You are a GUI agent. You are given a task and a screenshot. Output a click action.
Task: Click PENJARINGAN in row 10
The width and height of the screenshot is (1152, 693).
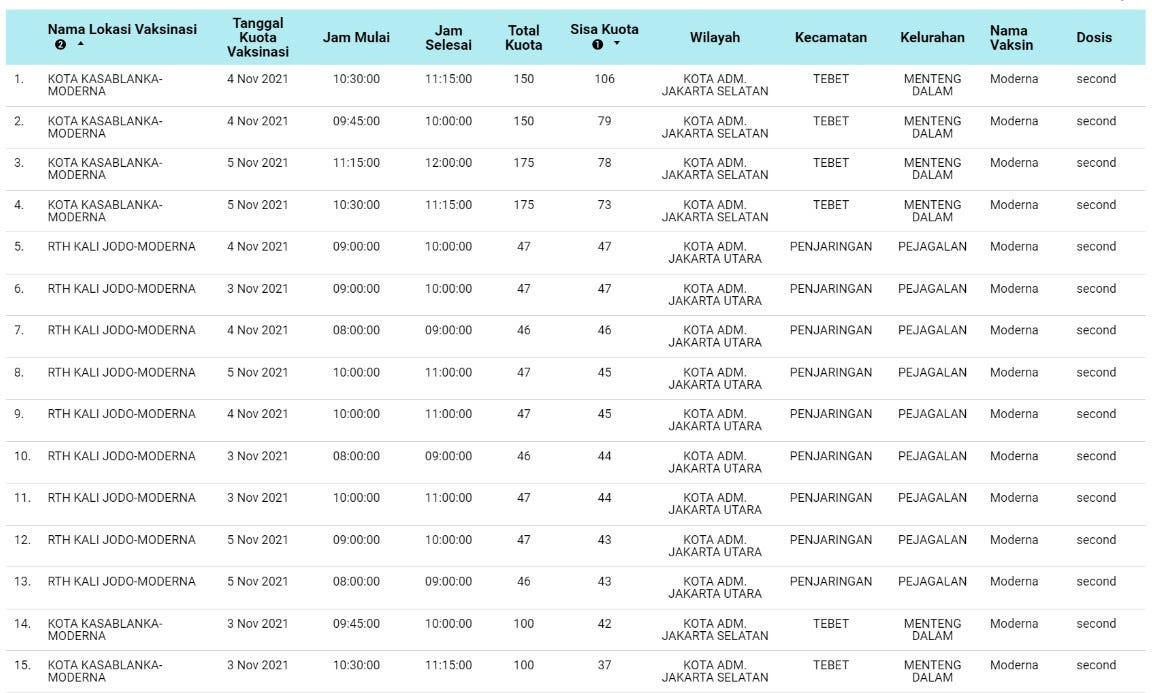[831, 456]
